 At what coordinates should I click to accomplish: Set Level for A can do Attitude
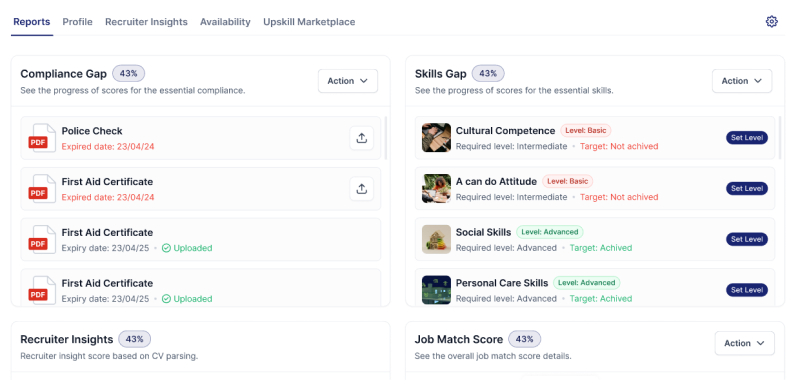[747, 188]
